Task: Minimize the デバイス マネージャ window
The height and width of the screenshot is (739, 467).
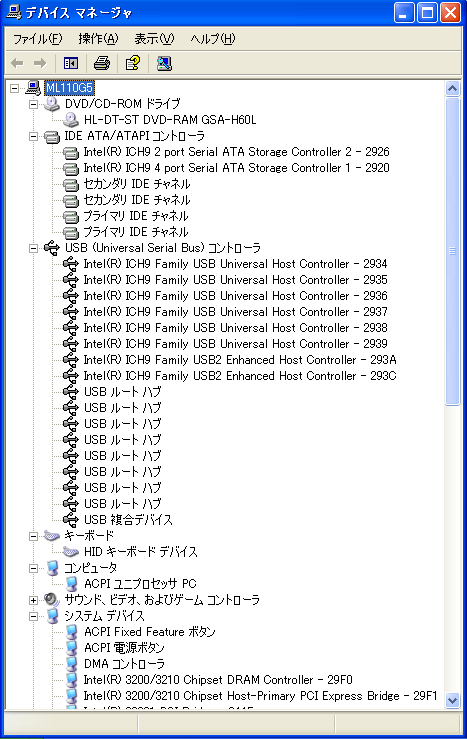Action: 404,12
